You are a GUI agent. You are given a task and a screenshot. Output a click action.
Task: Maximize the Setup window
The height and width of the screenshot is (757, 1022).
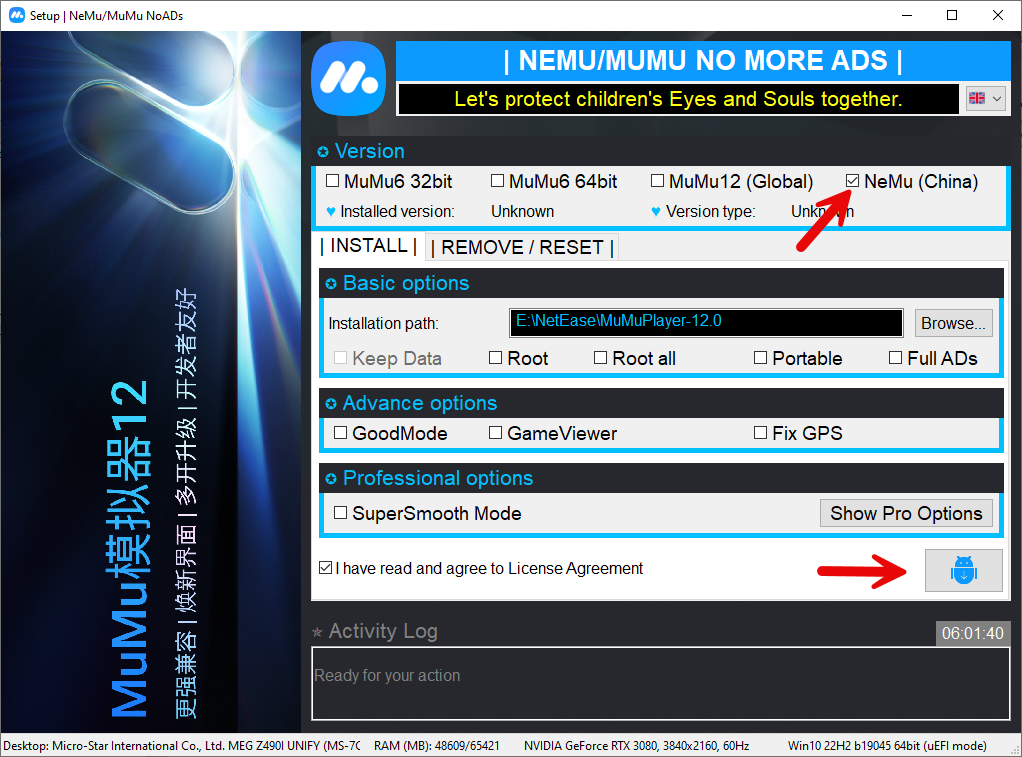[952, 15]
